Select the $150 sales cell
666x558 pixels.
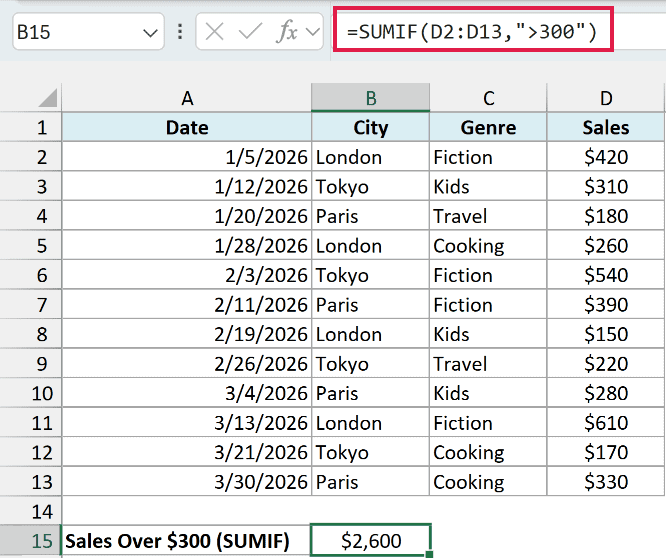click(606, 334)
